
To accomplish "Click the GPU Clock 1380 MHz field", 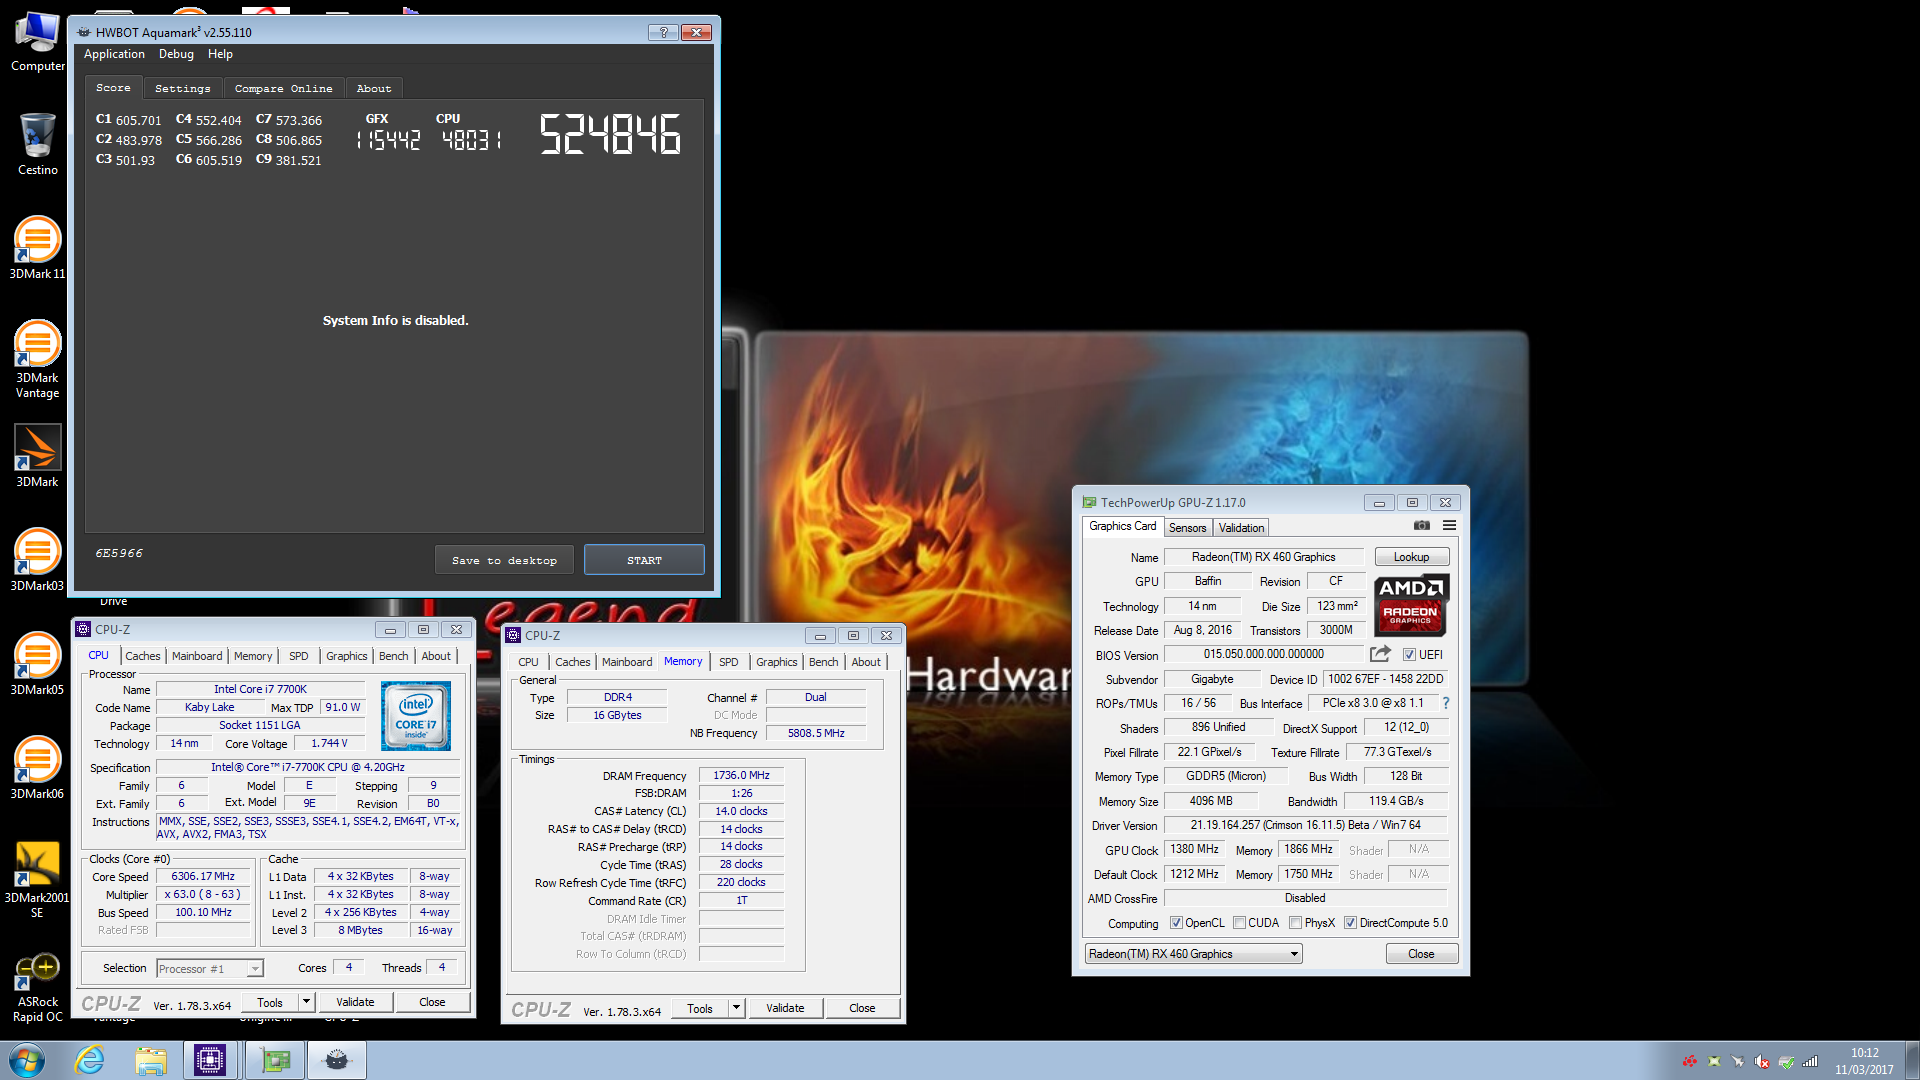I will 1194,849.
